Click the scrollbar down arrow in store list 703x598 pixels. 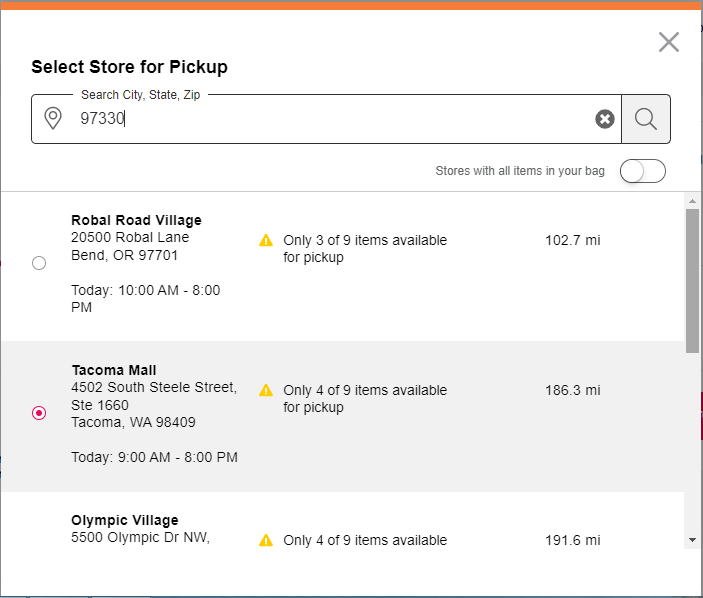(x=693, y=540)
